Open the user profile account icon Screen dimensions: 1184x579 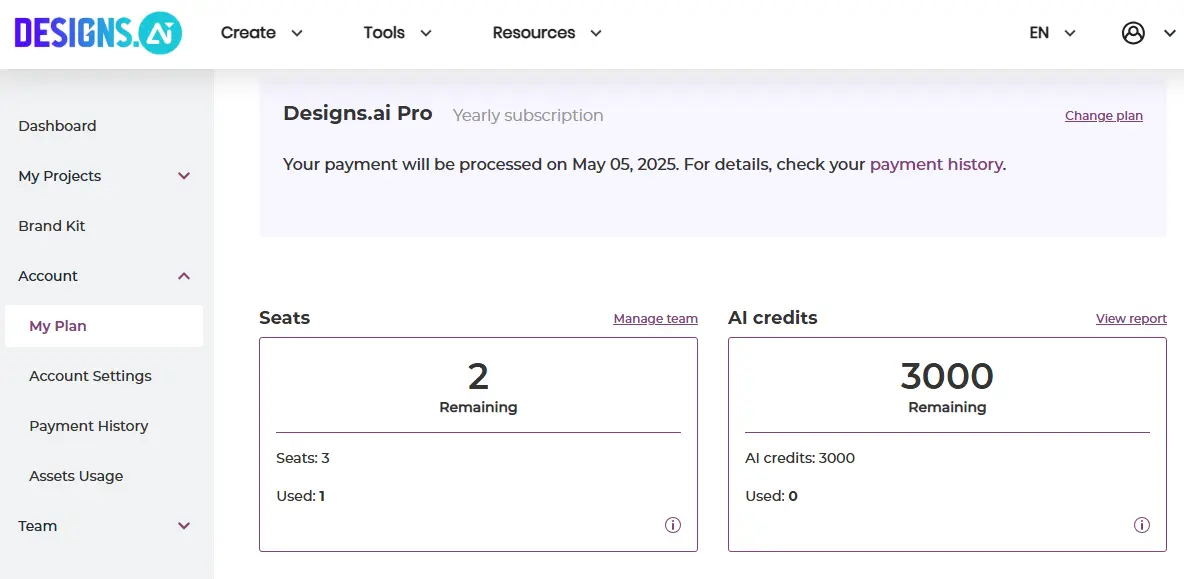pyautogui.click(x=1133, y=33)
